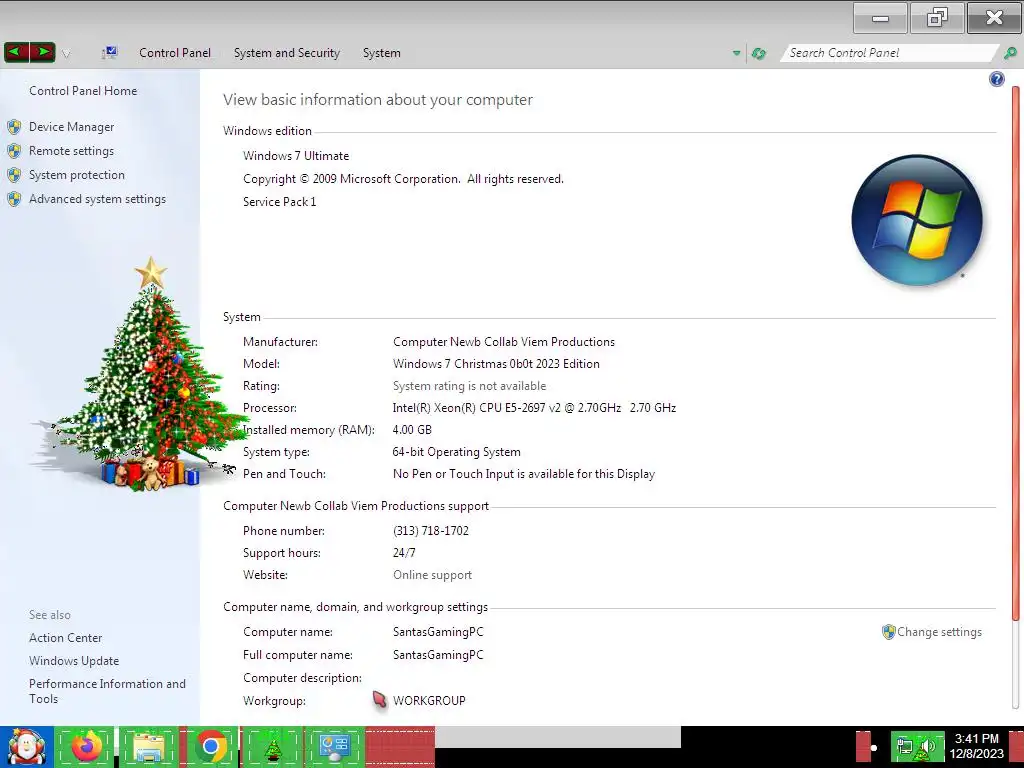1024x768 pixels.
Task: Open Help with the blue question icon
Action: coord(997,79)
